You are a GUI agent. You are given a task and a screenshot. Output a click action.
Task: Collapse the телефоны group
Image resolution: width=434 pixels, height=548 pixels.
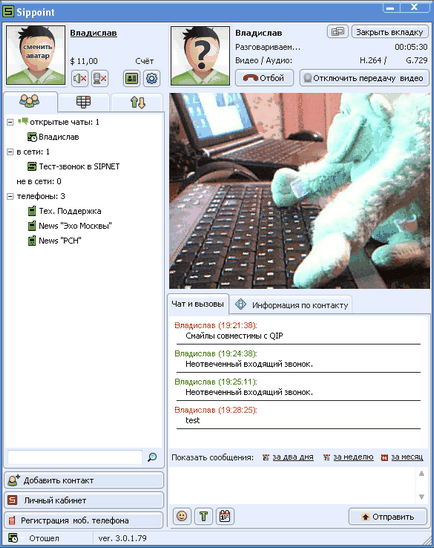[x=10, y=196]
